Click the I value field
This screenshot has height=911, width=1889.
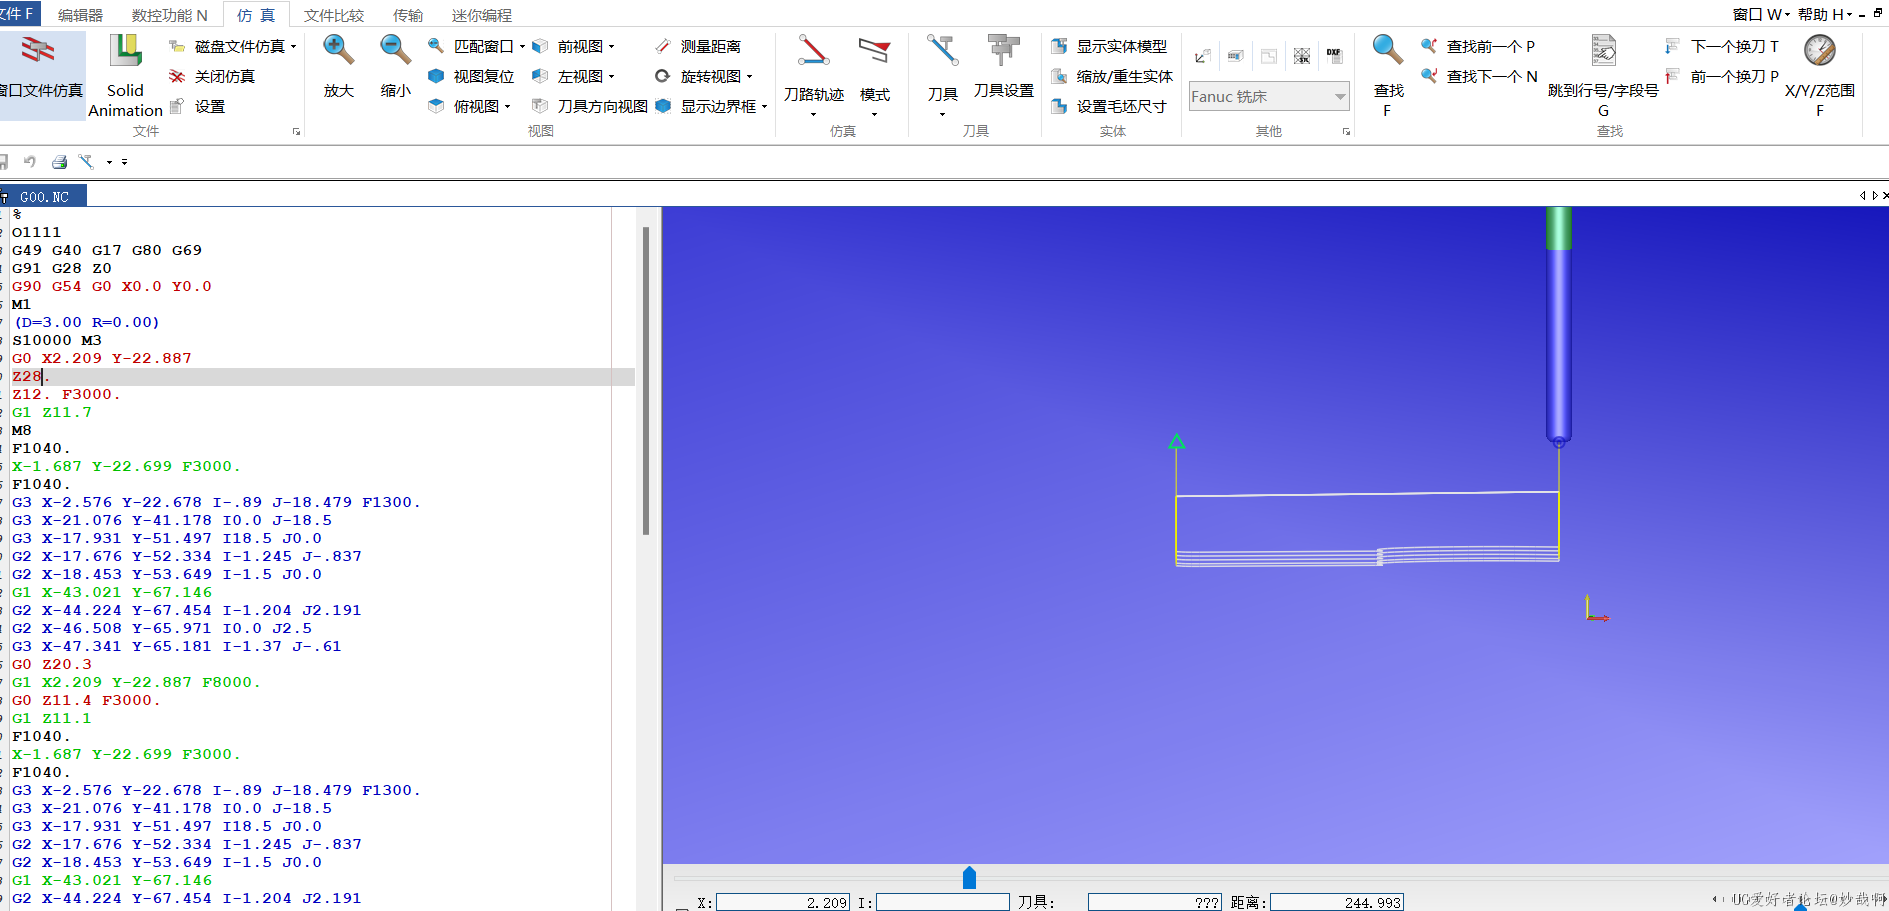[942, 902]
